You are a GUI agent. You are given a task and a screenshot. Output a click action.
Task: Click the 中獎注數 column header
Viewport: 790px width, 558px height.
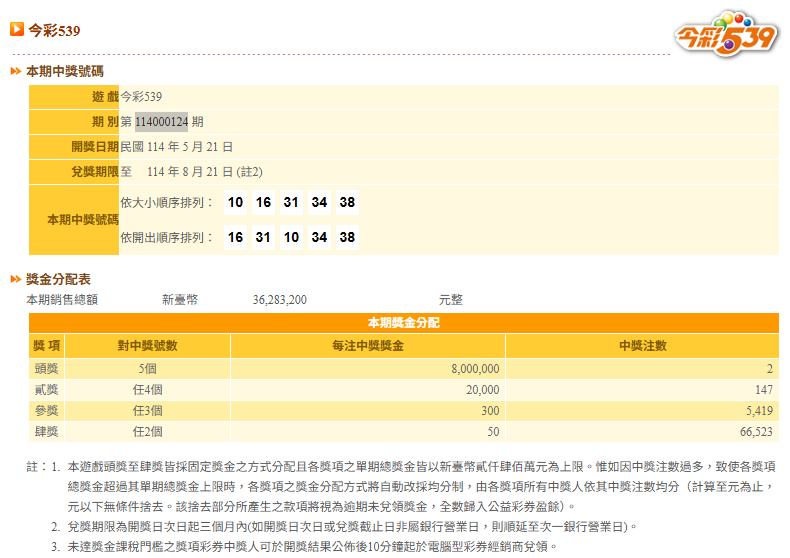point(642,345)
